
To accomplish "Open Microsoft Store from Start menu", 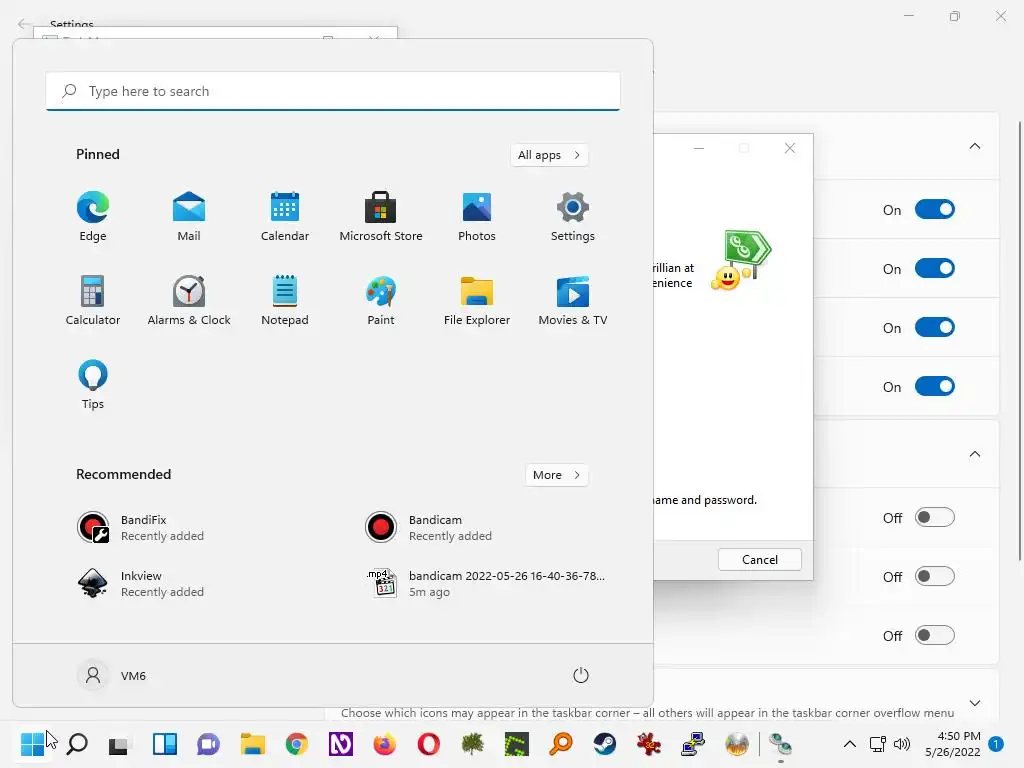I will coord(381,217).
